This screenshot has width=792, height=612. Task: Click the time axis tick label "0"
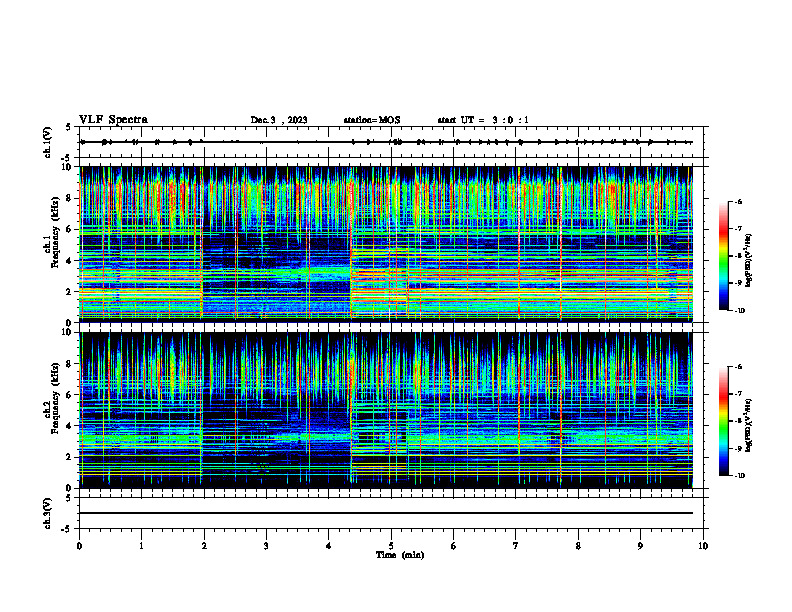[x=79, y=546]
